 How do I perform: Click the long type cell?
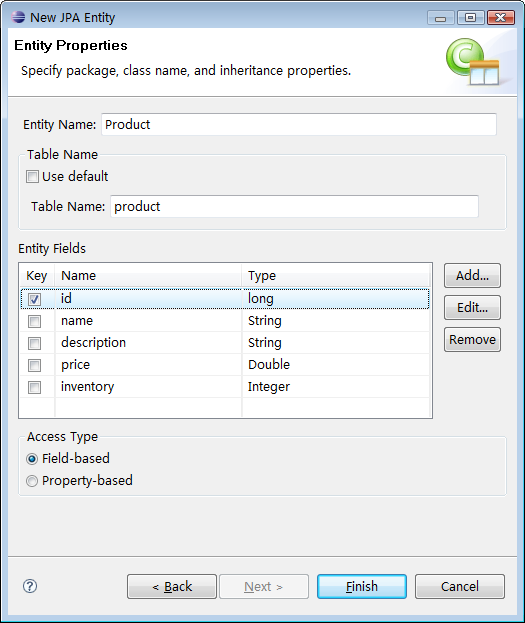point(261,299)
